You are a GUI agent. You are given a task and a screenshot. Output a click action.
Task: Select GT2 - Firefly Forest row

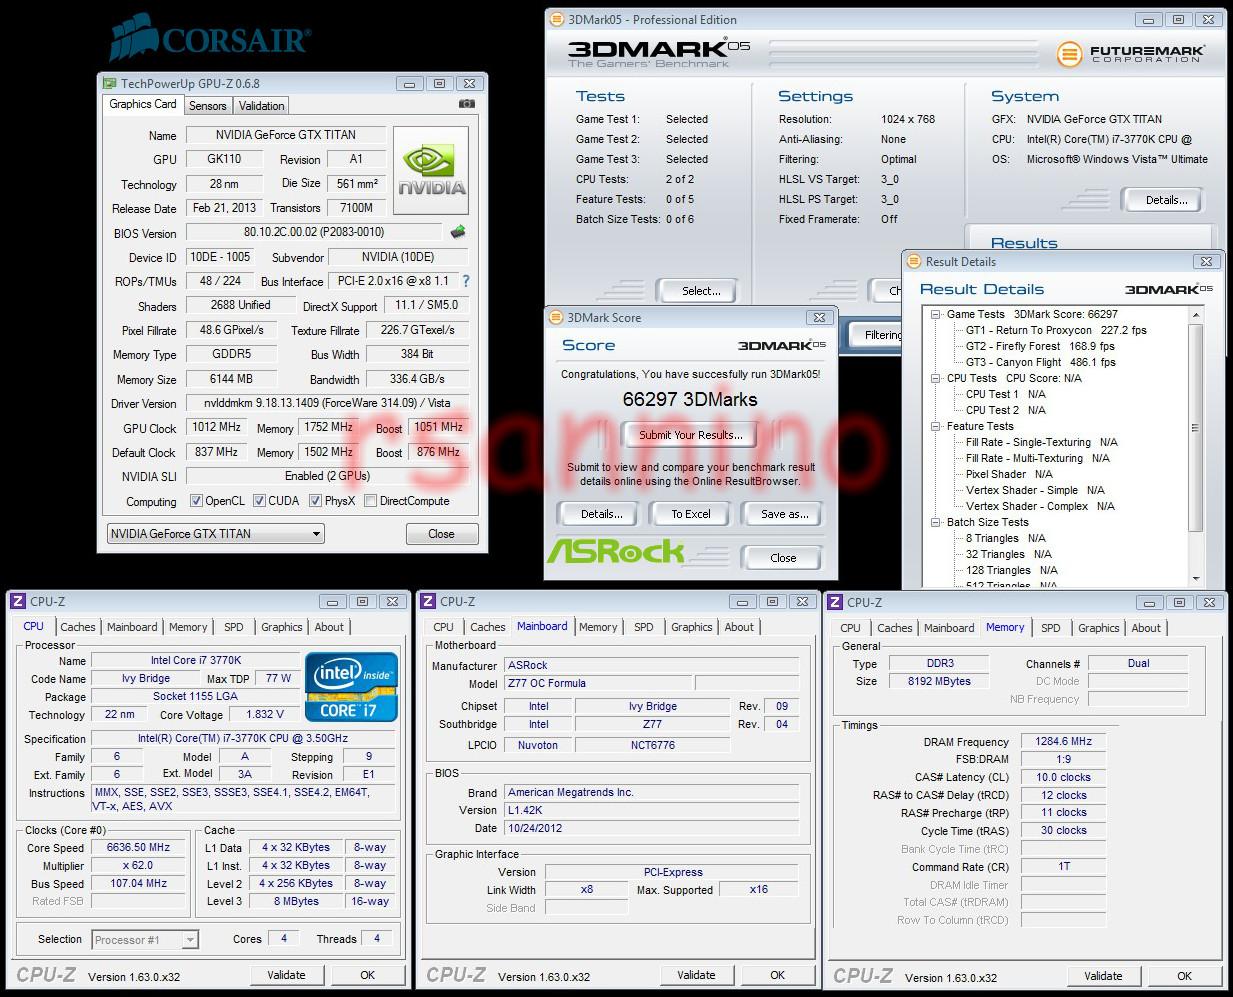(1040, 346)
